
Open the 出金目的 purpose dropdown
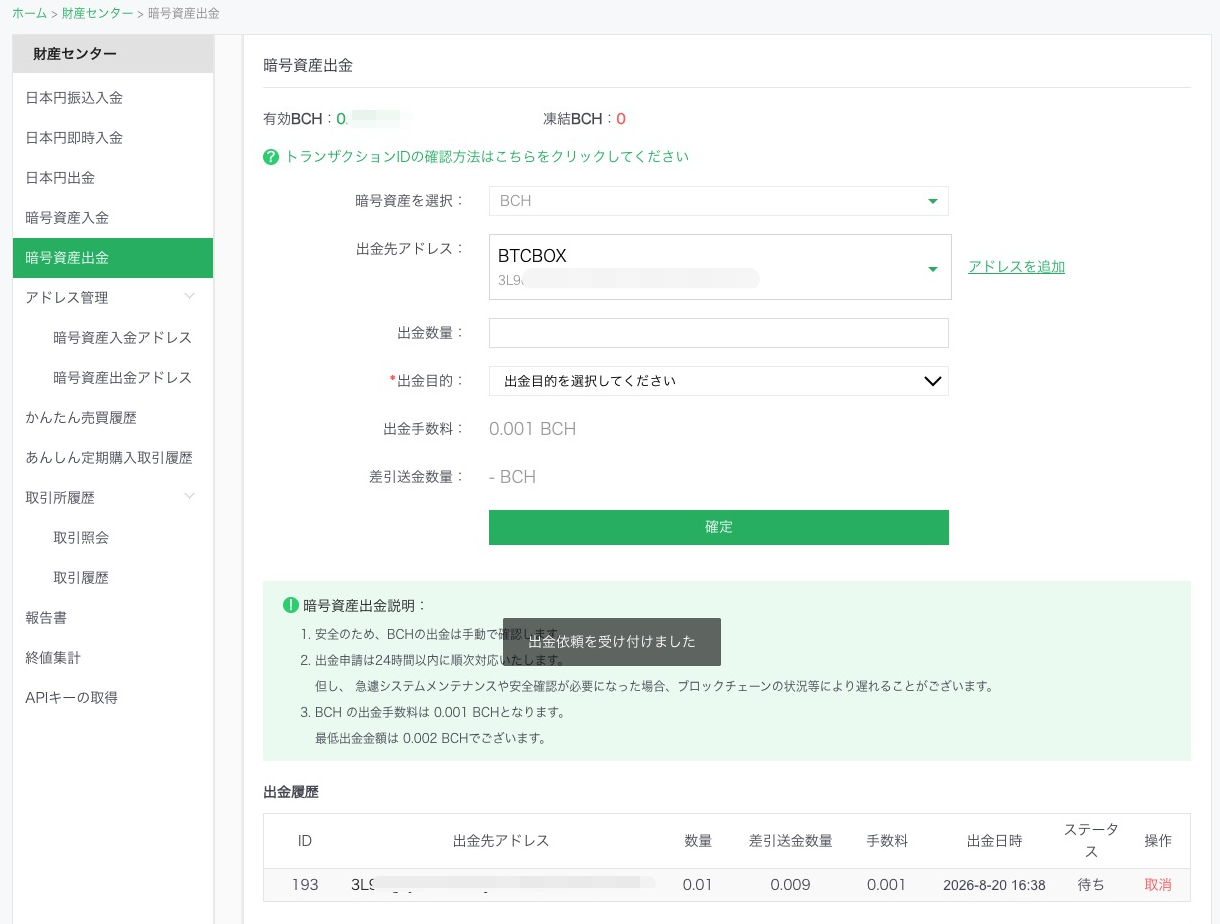[718, 381]
